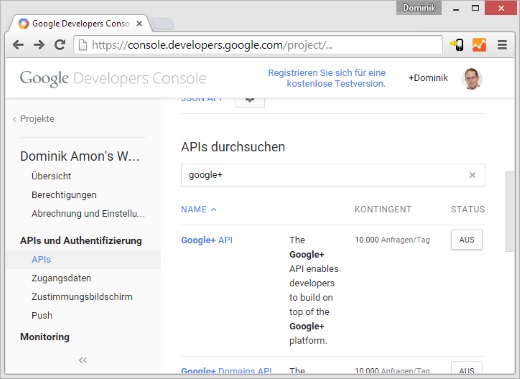The image size is (520, 379).
Task: Click the Google Developers Console logo
Action: pyautogui.click(x=113, y=79)
